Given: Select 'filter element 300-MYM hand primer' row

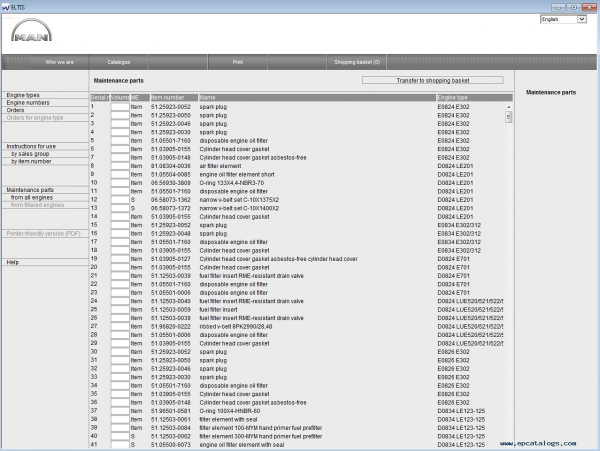Looking at the screenshot, I should coord(261,436).
